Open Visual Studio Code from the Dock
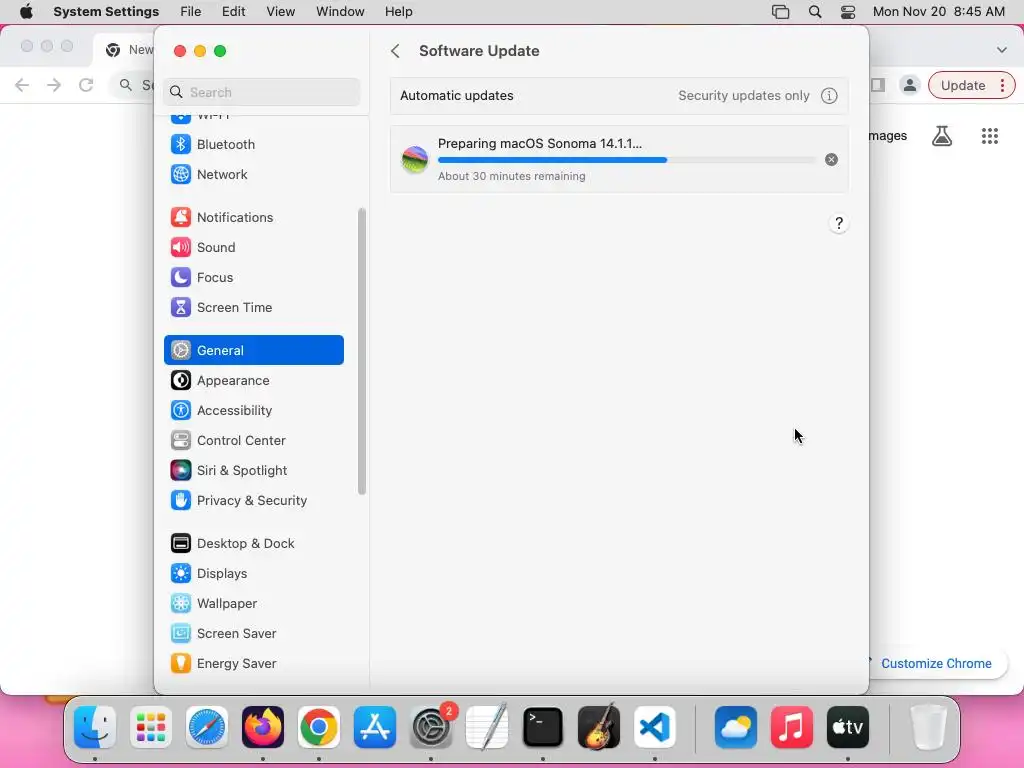1024x768 pixels. coord(655,727)
